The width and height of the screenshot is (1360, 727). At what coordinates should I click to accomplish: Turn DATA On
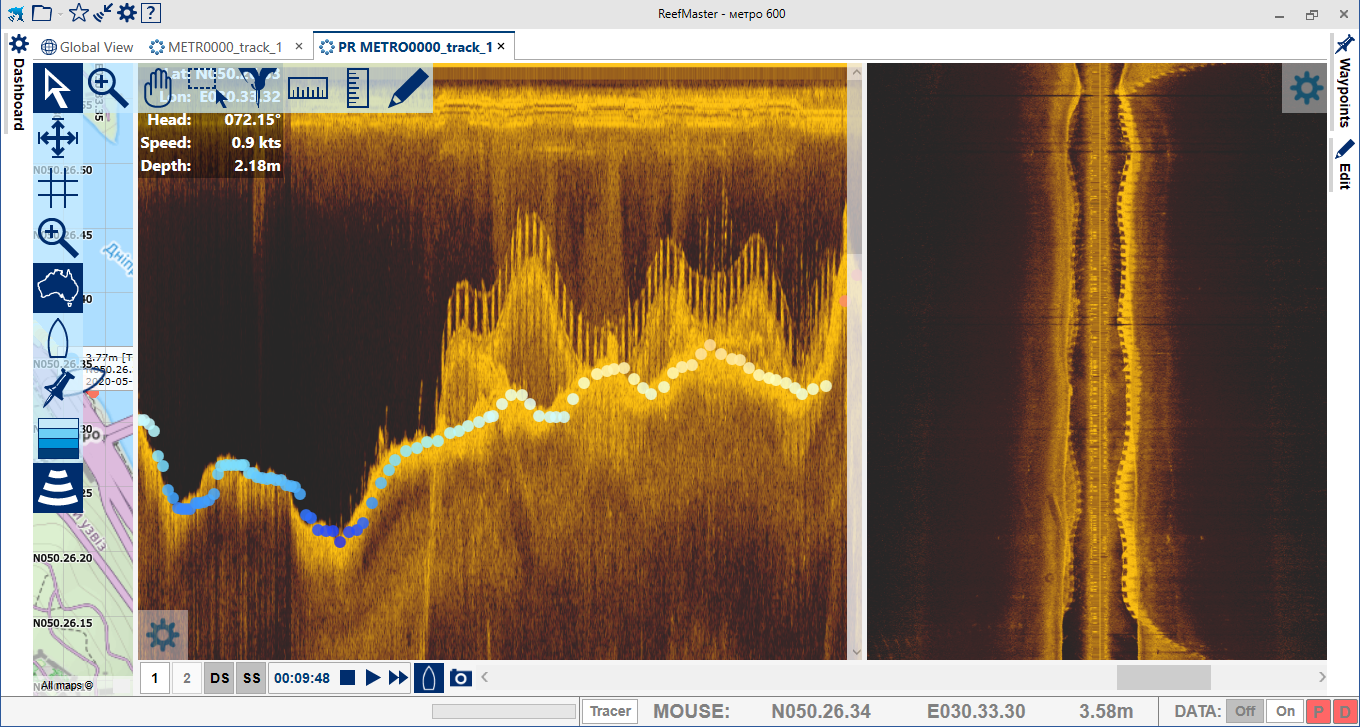pyautogui.click(x=1286, y=711)
